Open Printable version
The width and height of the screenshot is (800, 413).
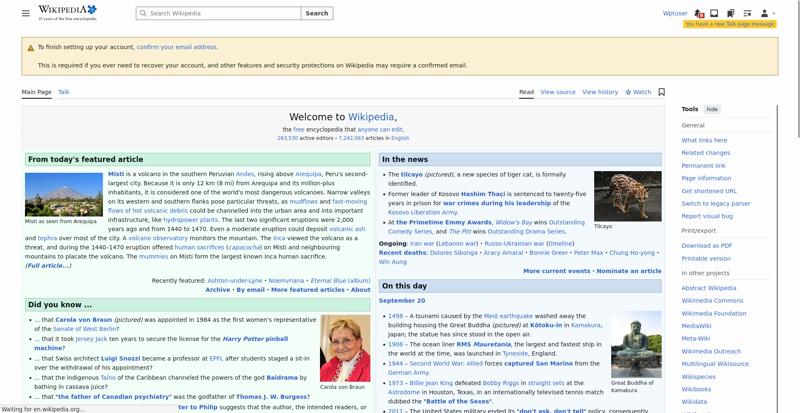[x=706, y=258]
